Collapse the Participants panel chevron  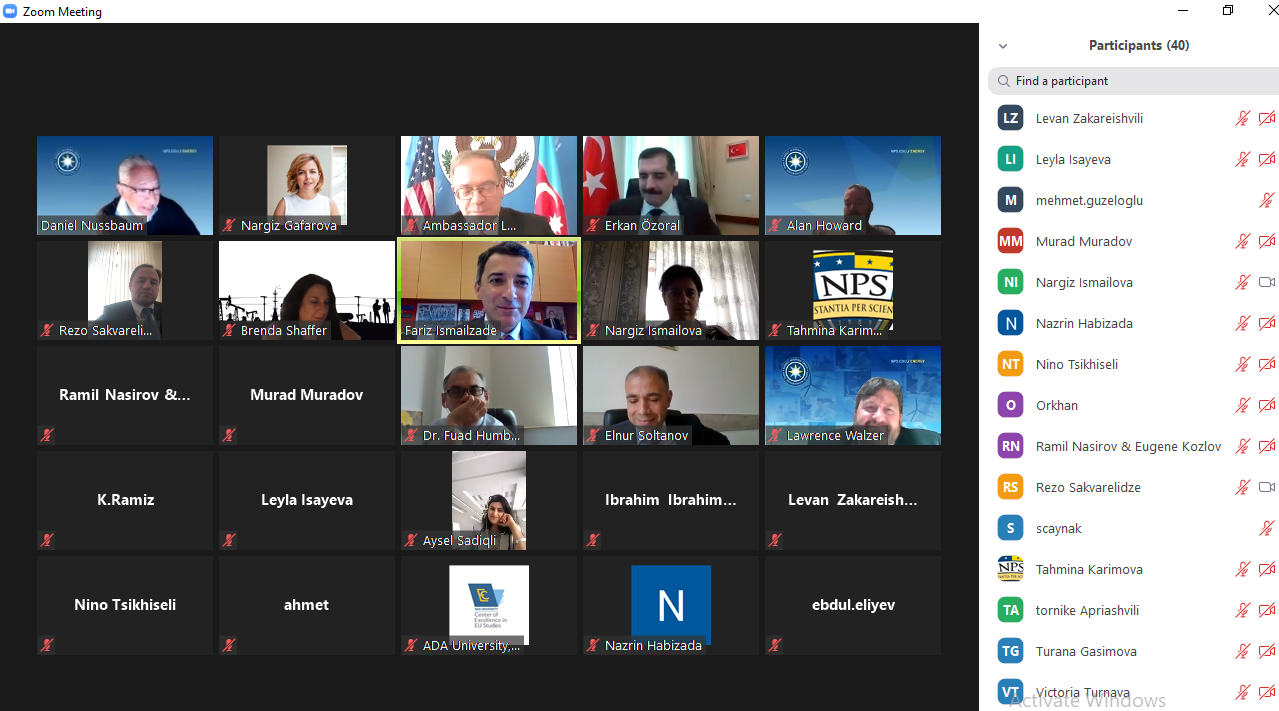tap(1003, 46)
